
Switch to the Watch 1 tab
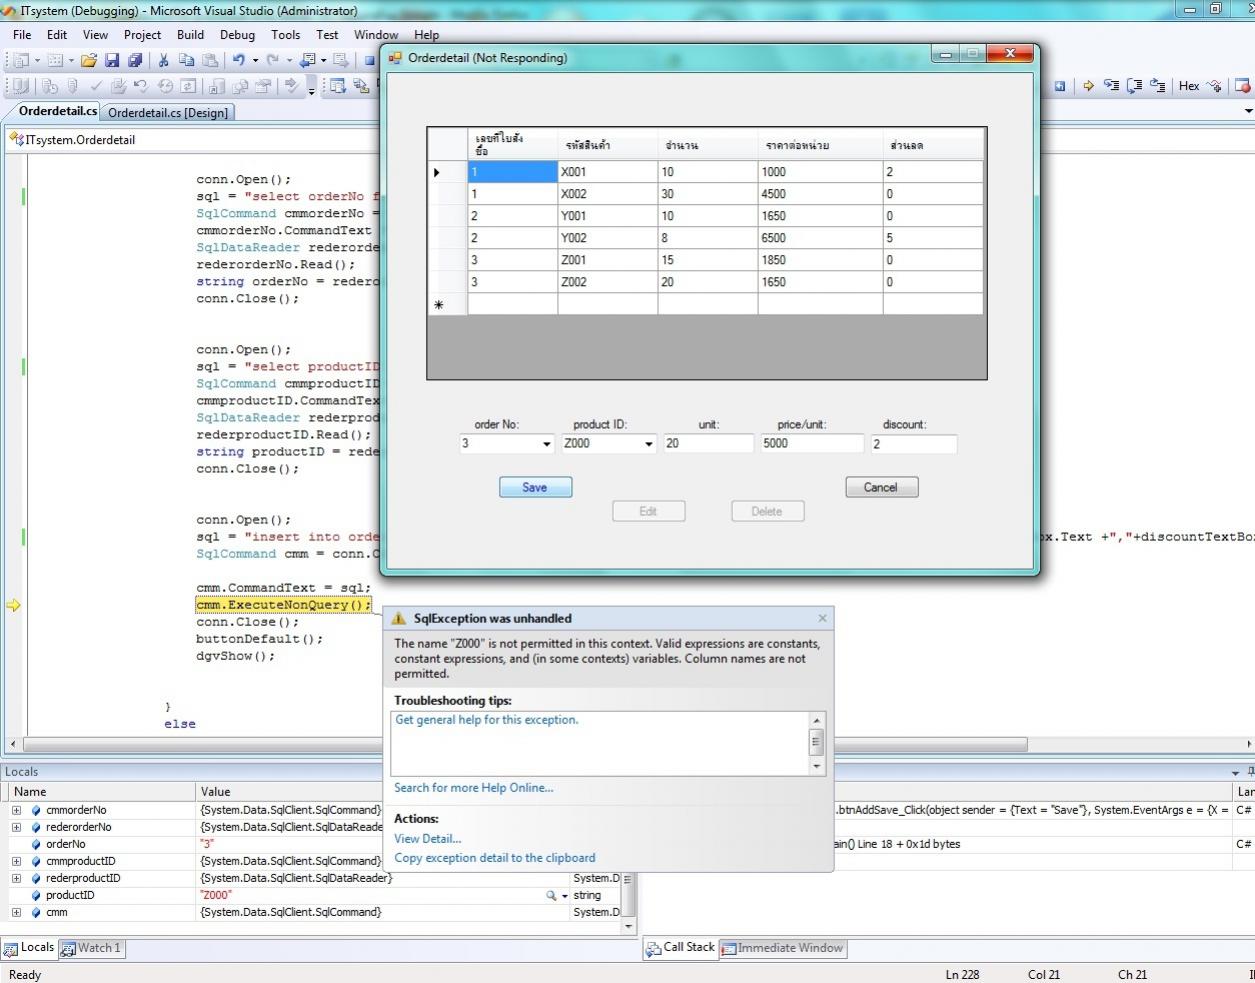click(91, 948)
